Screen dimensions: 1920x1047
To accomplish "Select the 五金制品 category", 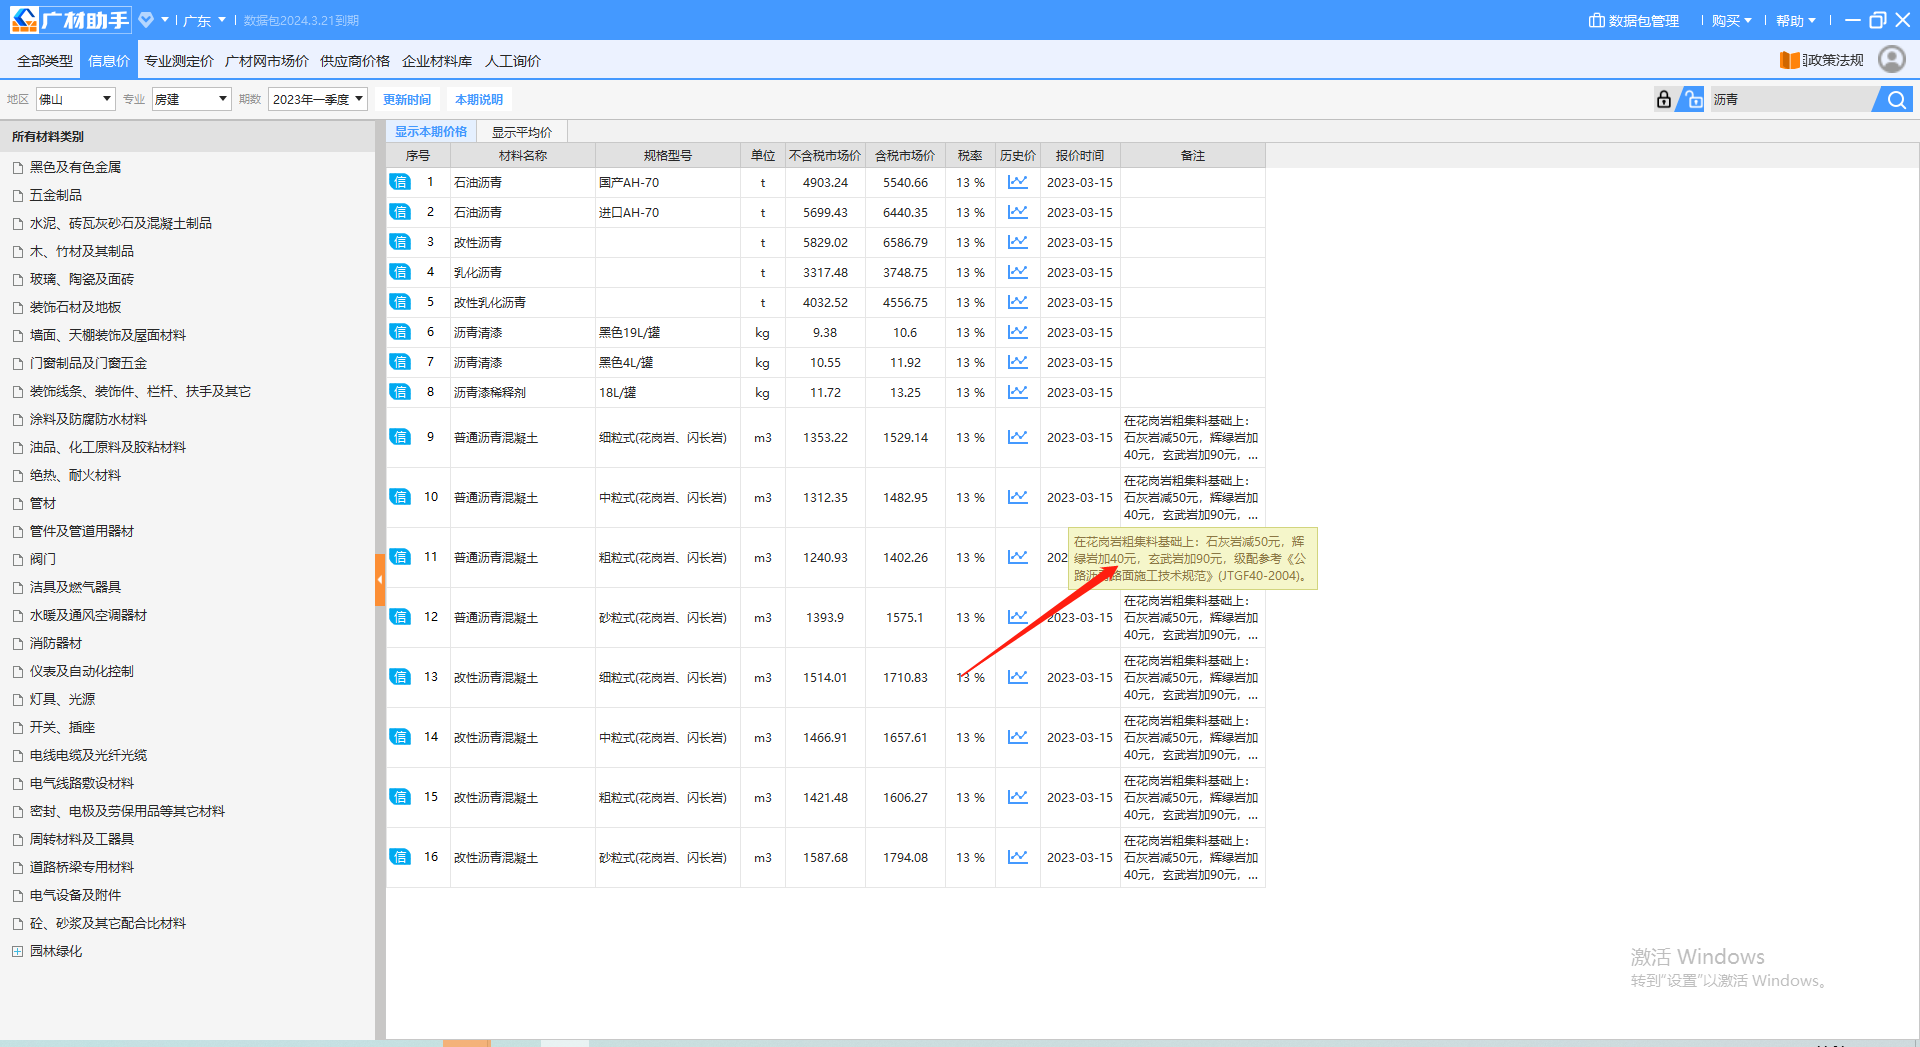I will [x=56, y=195].
